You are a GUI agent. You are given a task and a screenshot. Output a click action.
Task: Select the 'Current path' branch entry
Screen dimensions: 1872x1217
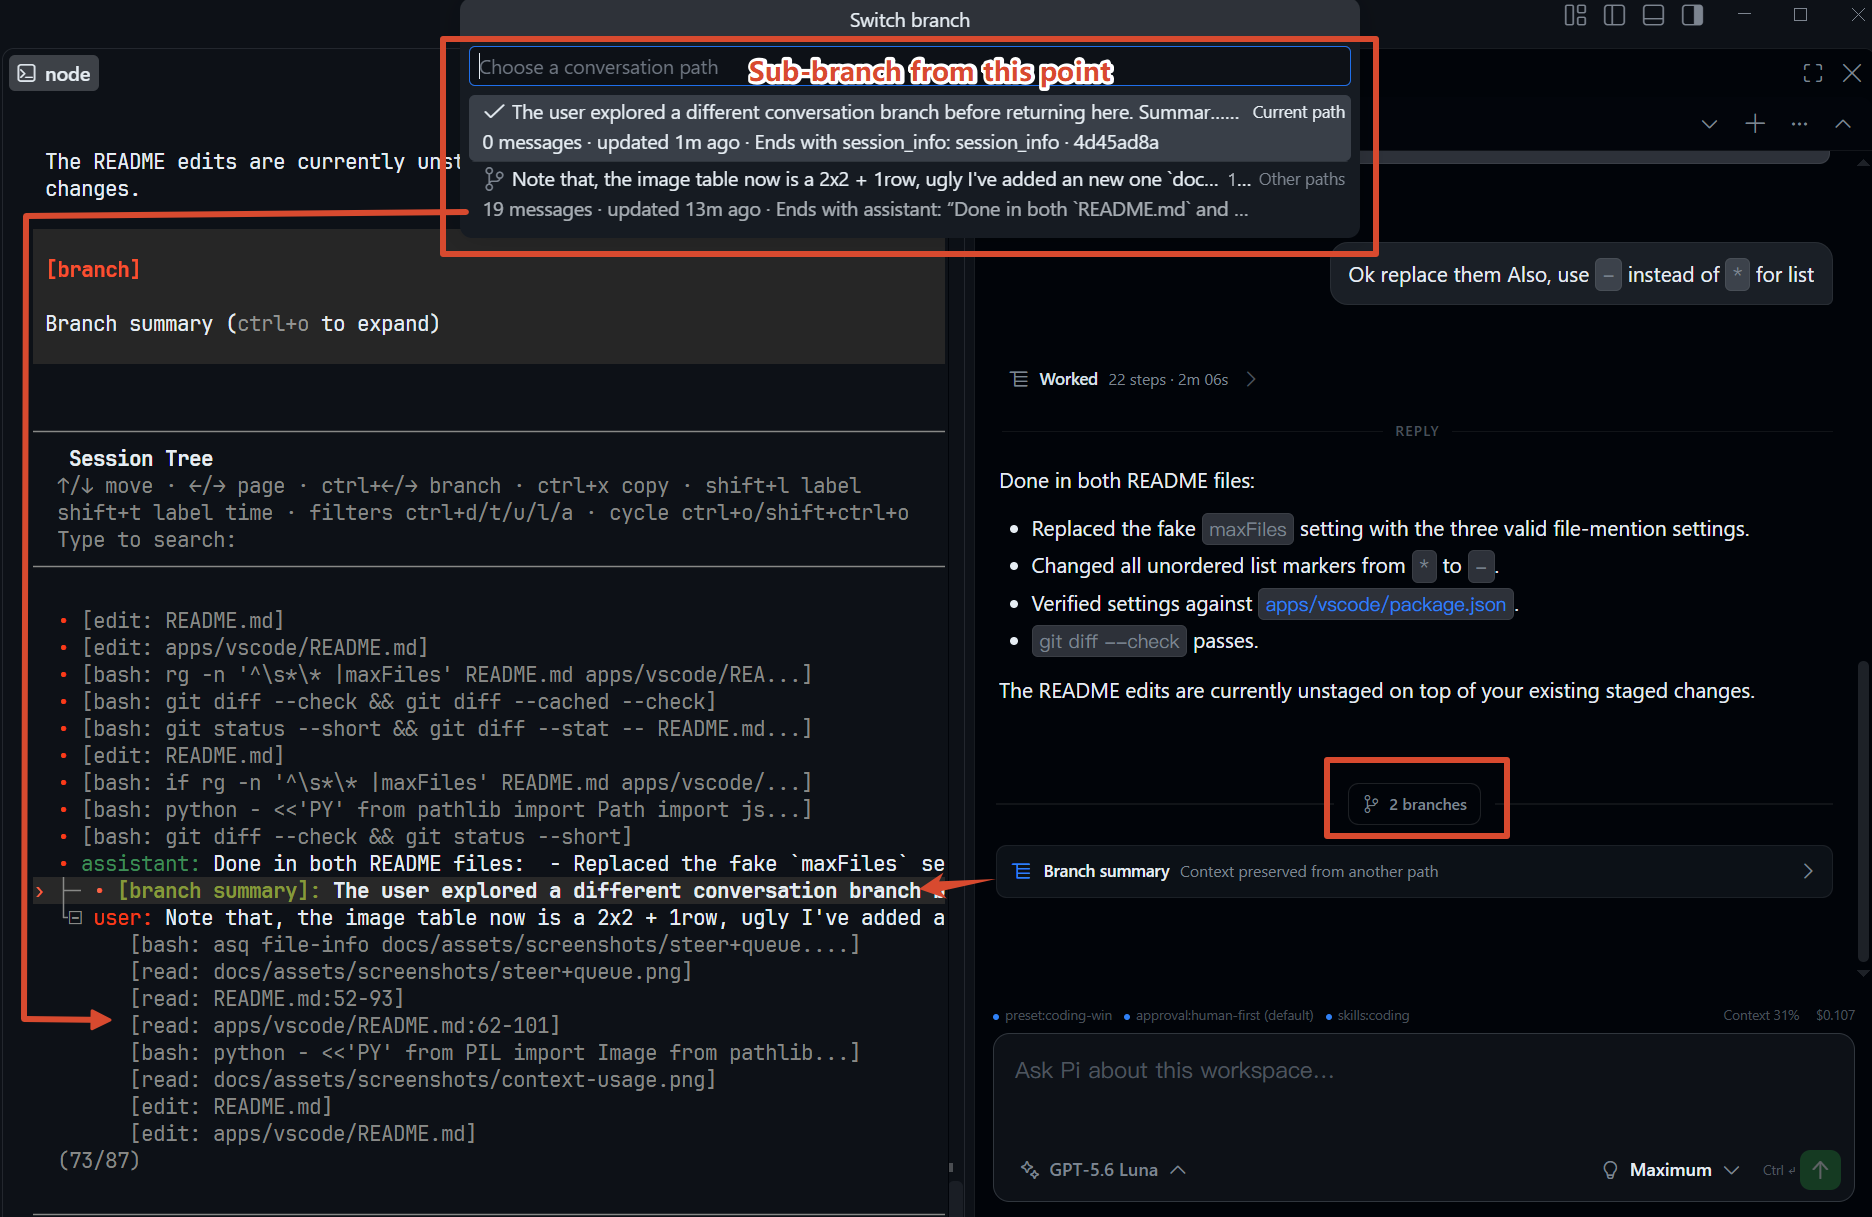pyautogui.click(x=909, y=127)
